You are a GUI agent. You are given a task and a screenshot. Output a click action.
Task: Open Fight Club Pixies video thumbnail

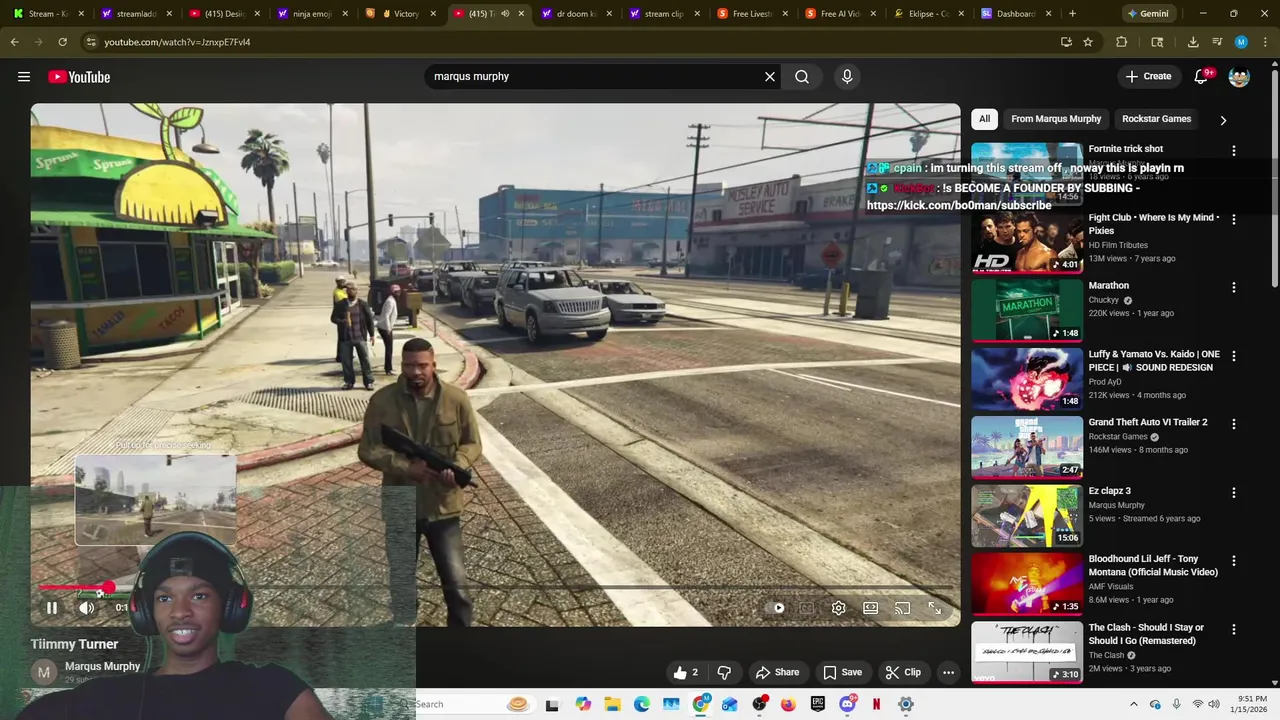pyautogui.click(x=1027, y=242)
